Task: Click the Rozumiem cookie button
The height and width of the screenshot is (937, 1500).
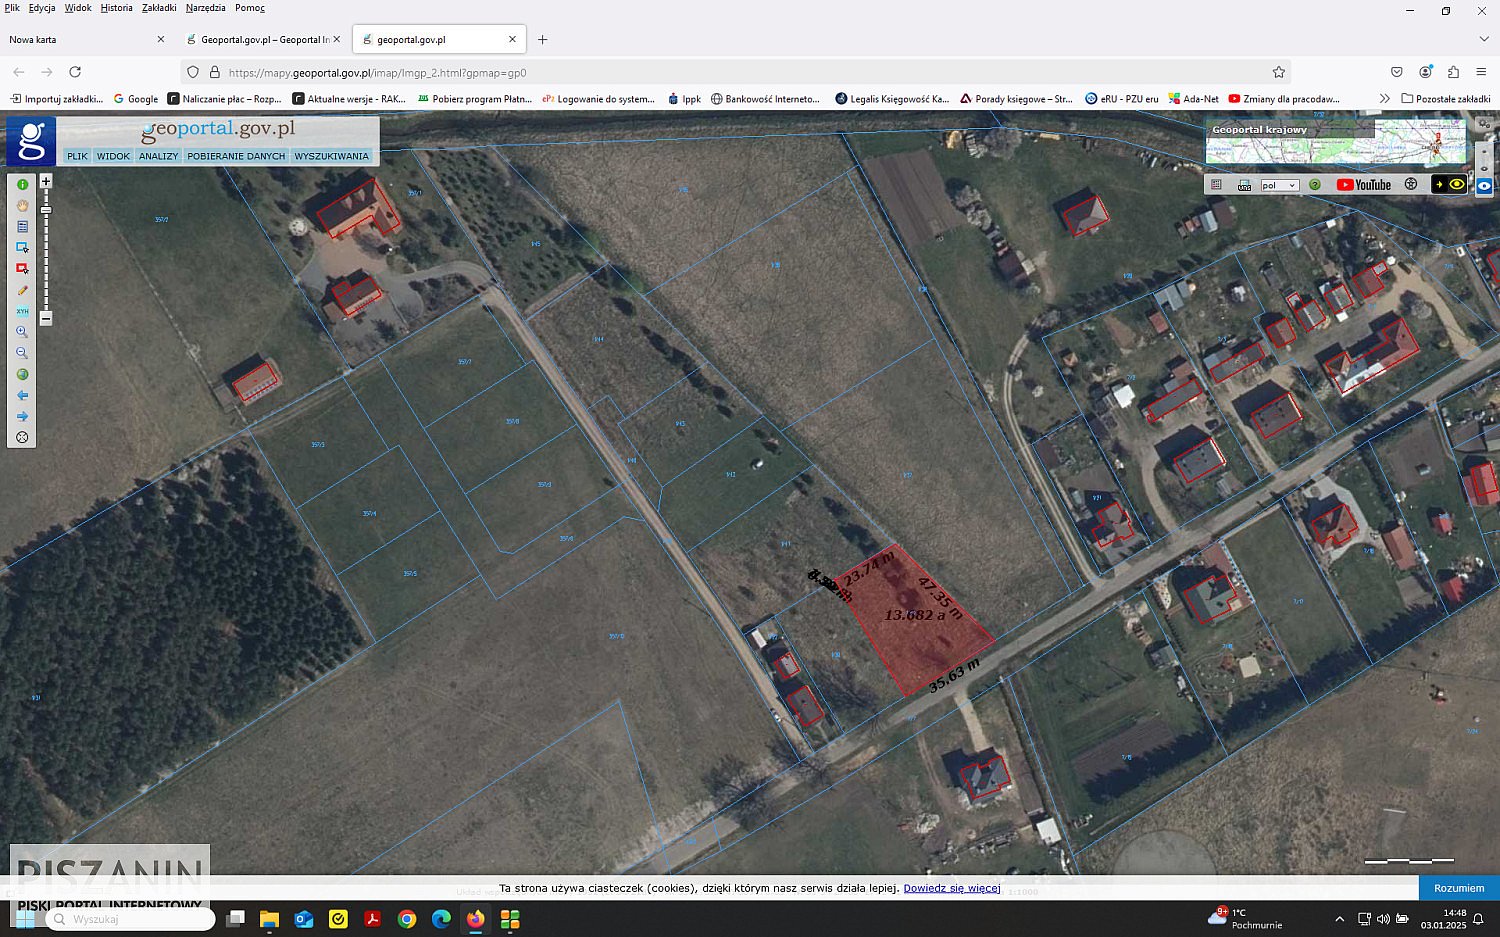Action: (1459, 888)
